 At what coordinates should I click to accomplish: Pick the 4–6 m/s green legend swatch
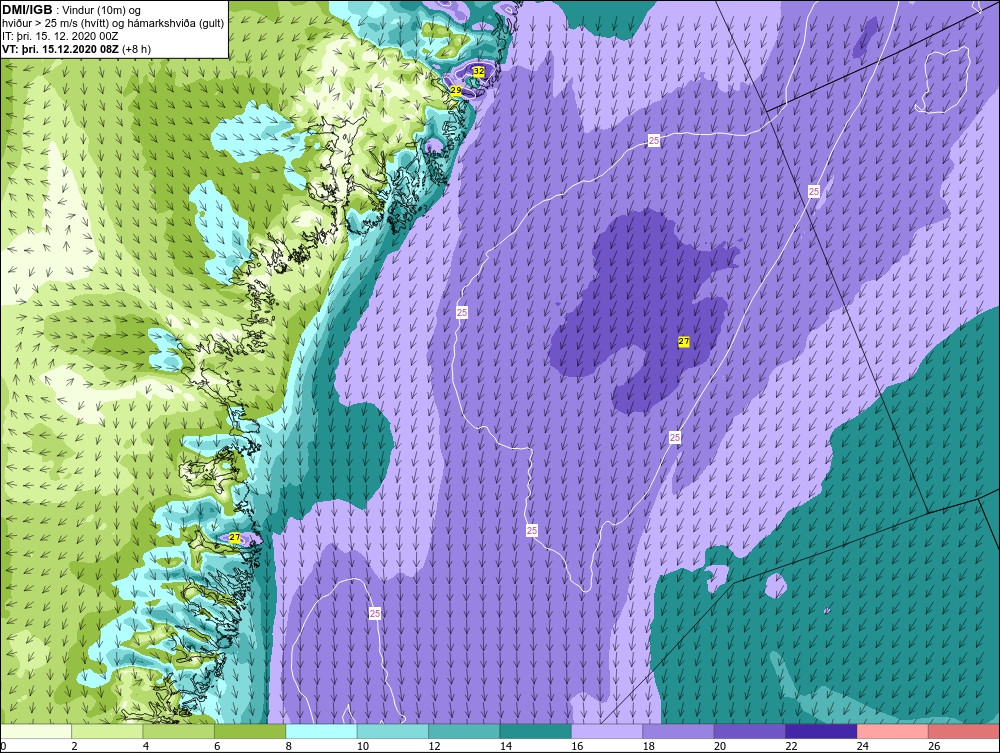point(179,731)
